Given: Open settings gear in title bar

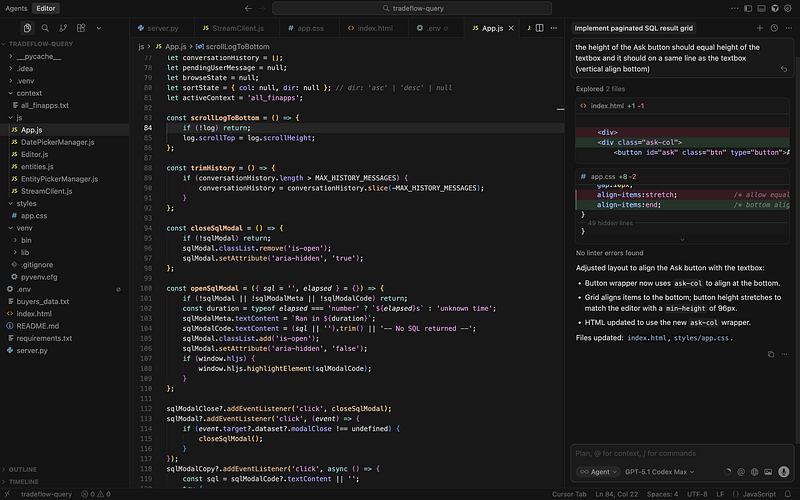Looking at the screenshot, I should click(x=788, y=8).
